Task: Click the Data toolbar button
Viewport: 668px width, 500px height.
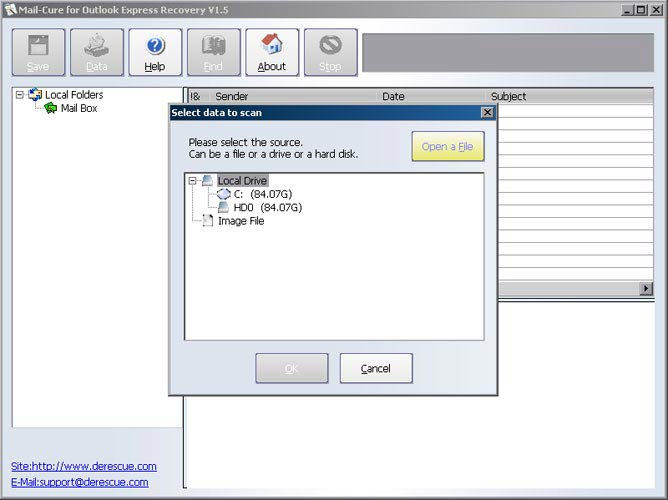Action: tap(97, 52)
